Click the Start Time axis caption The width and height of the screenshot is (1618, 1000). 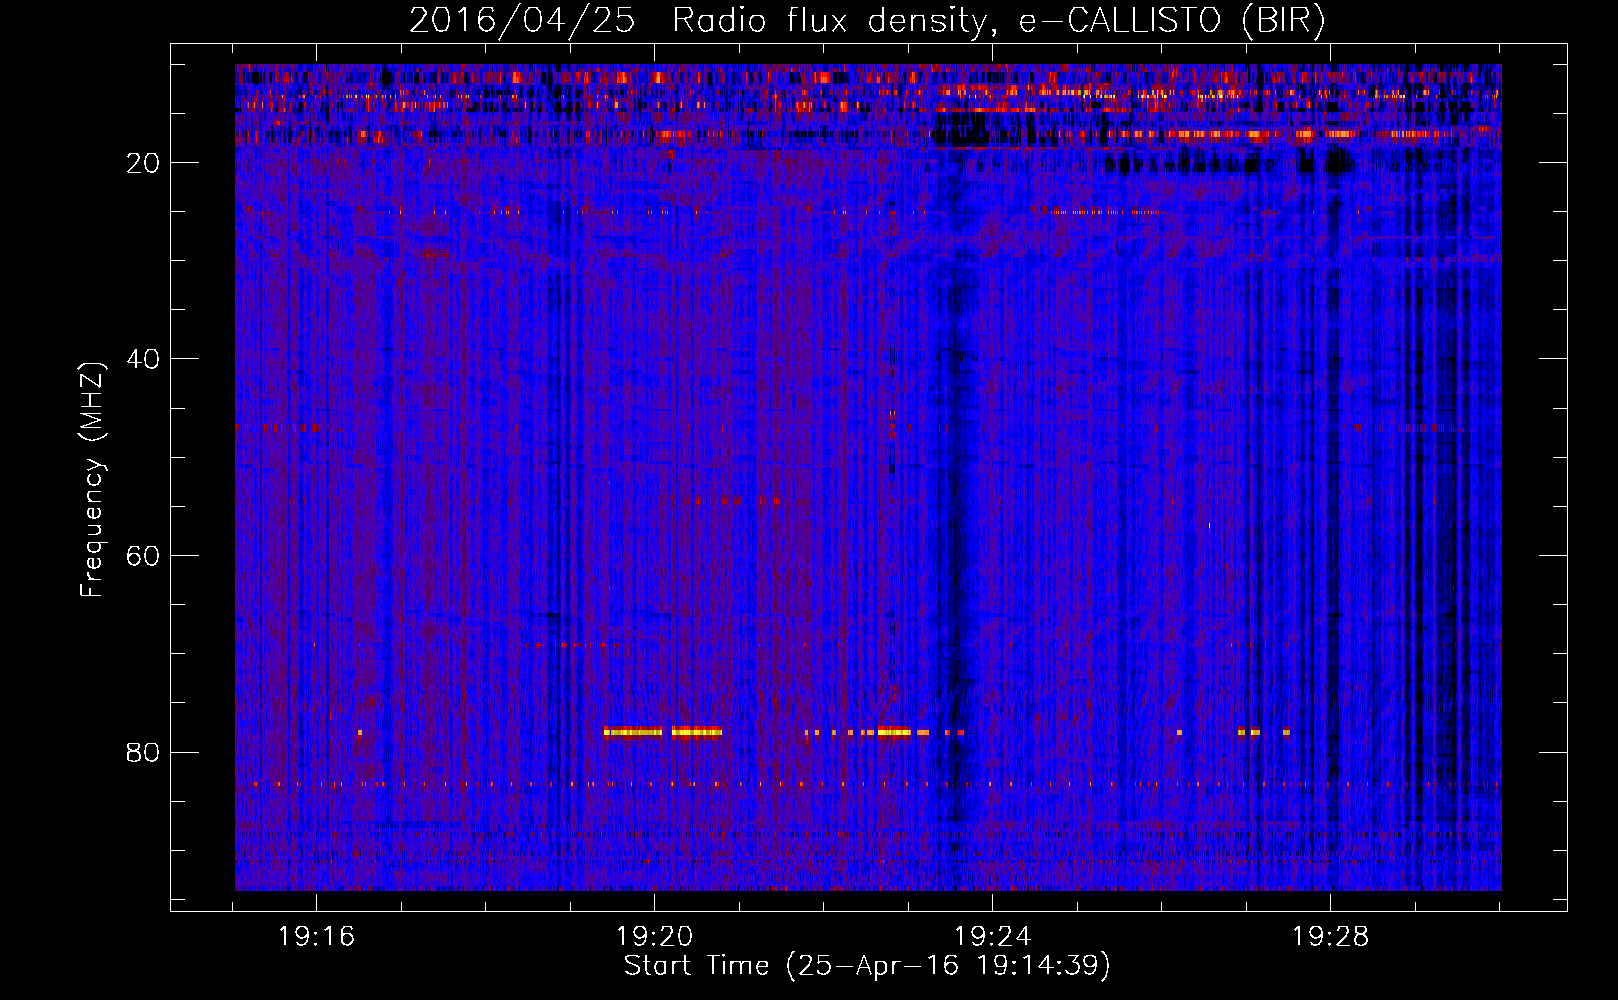pos(867,966)
